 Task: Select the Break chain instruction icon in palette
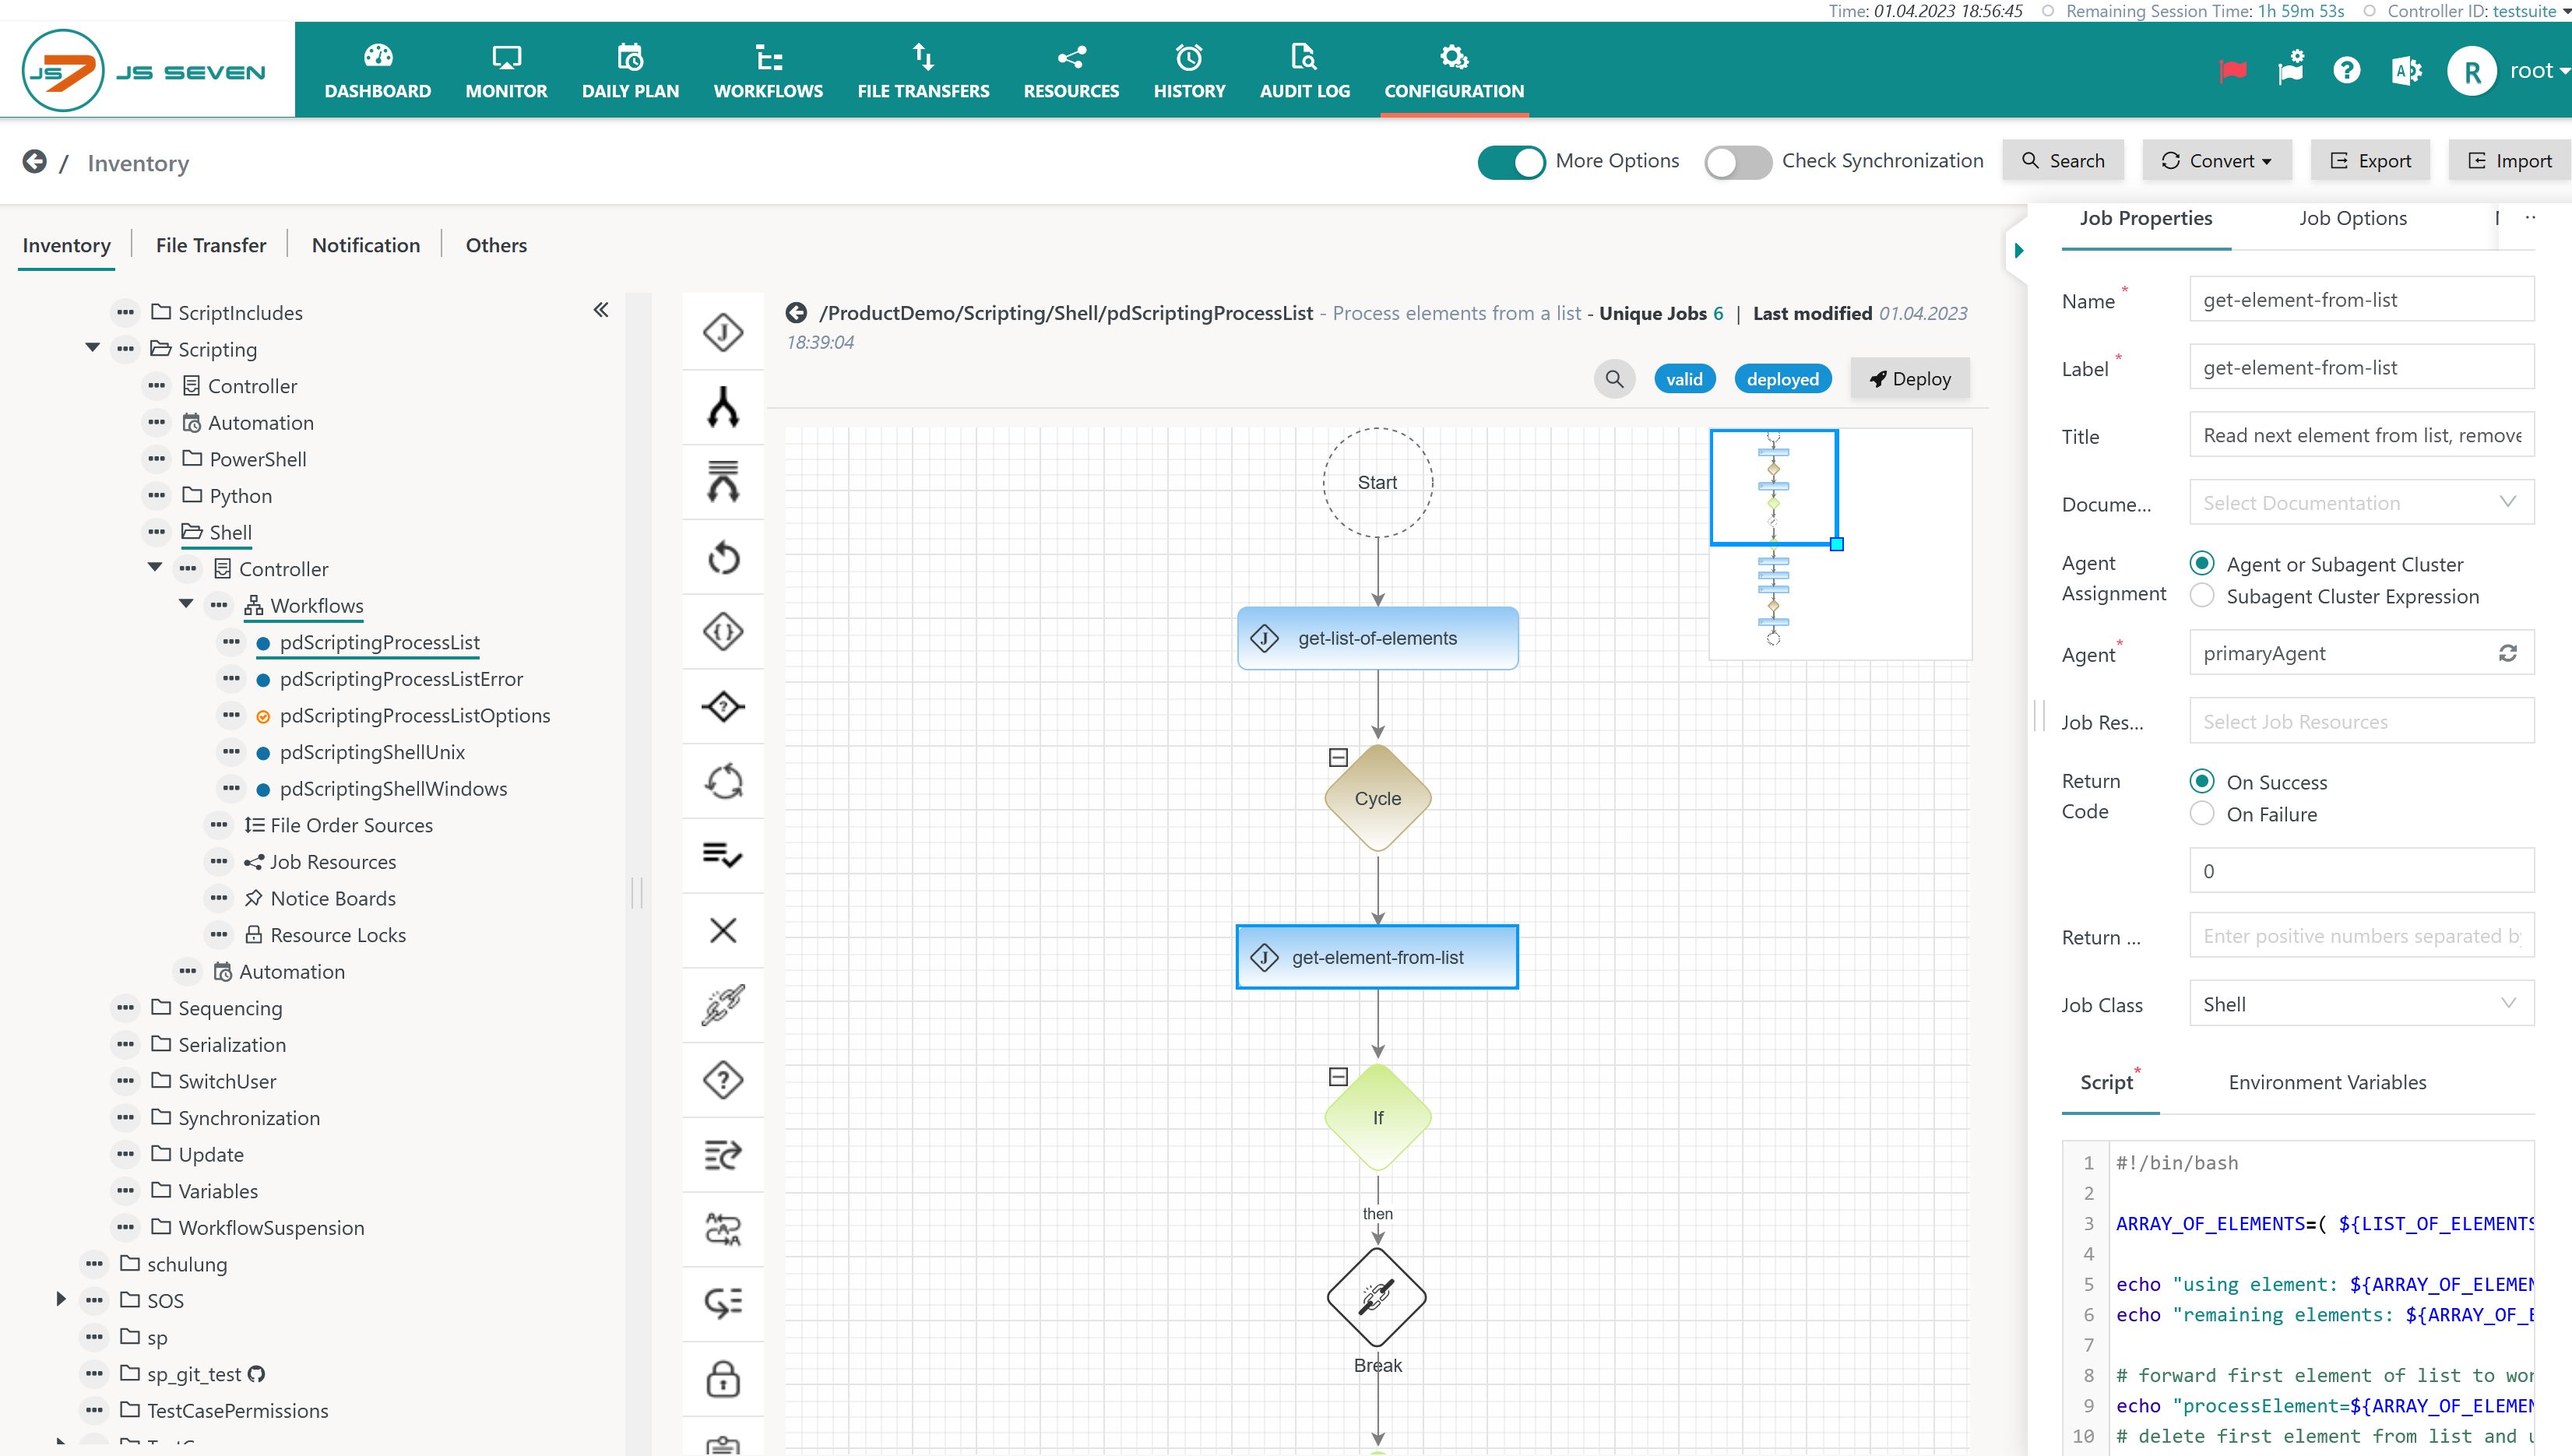pyautogui.click(x=723, y=1006)
